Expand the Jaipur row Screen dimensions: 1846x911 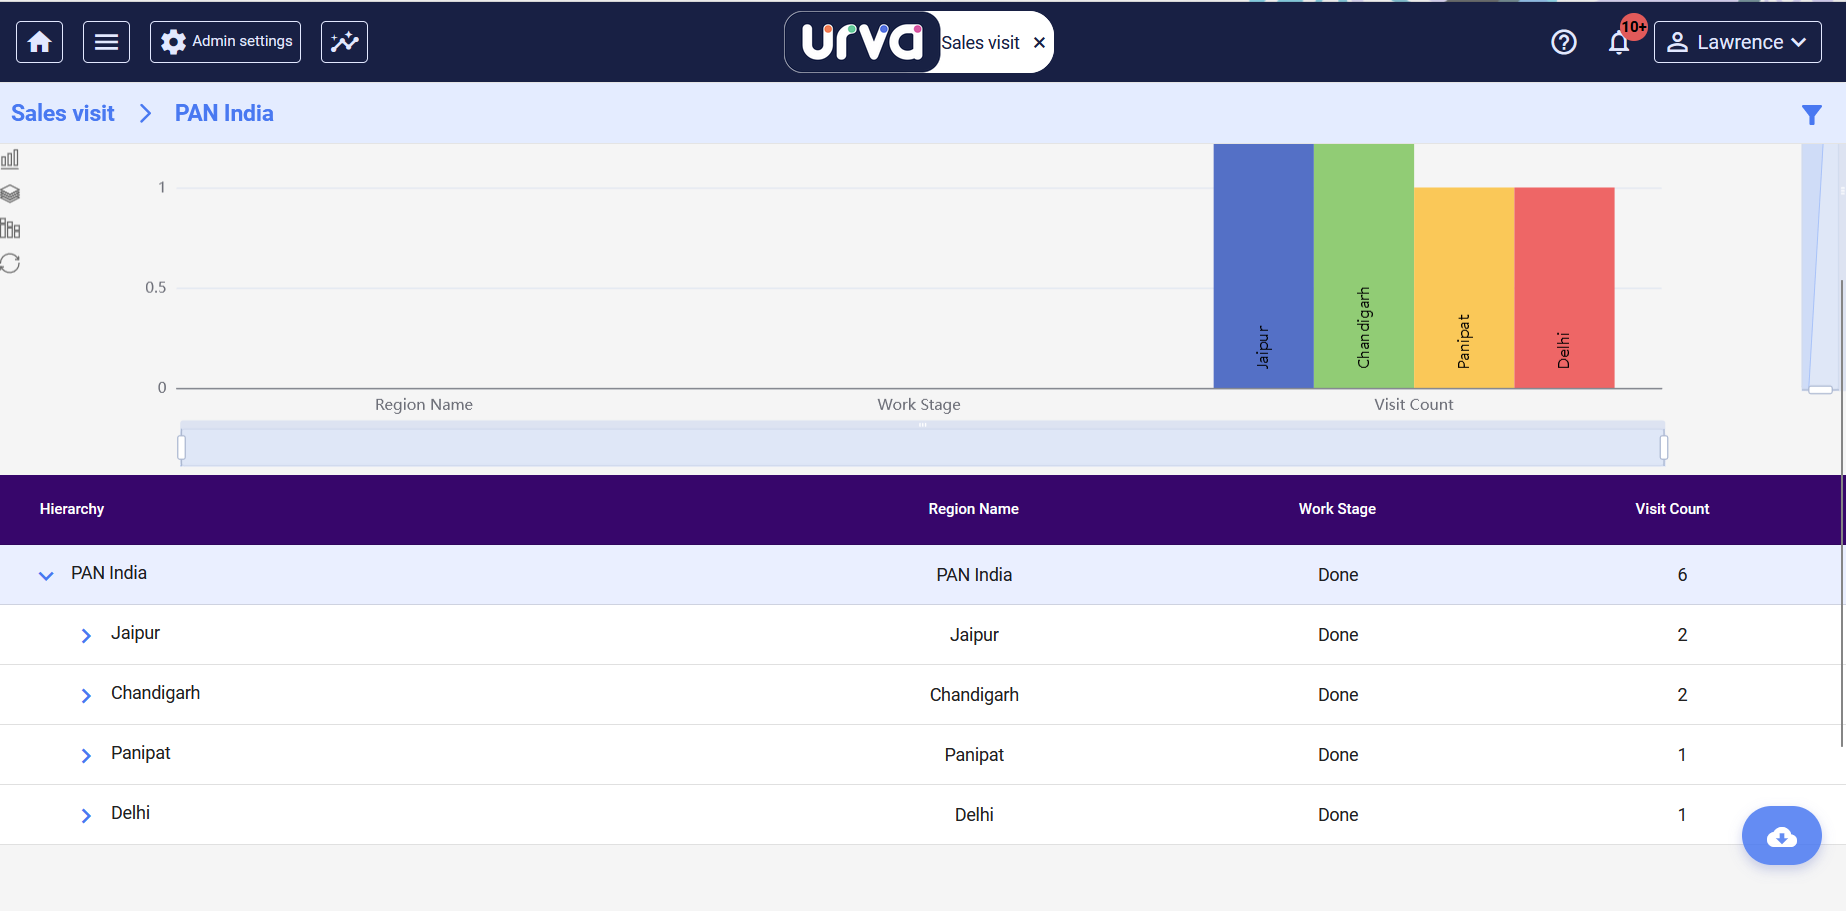pos(86,635)
